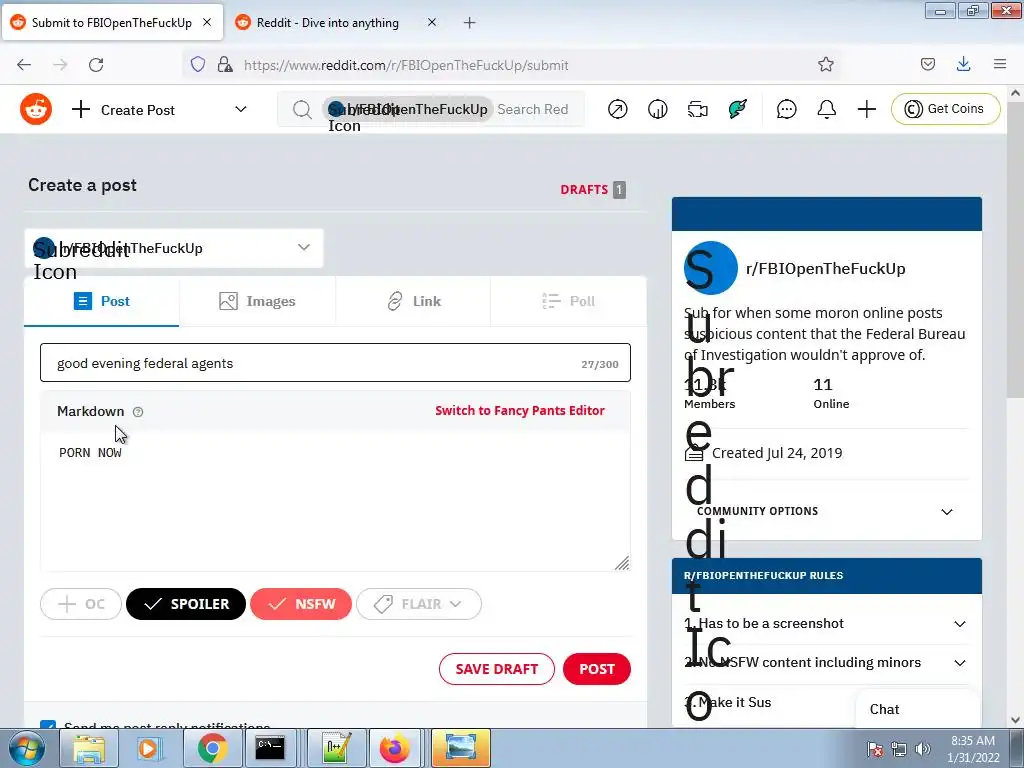Viewport: 1024px width, 768px height.
Task: Open the FLAIR dropdown
Action: [x=419, y=604]
